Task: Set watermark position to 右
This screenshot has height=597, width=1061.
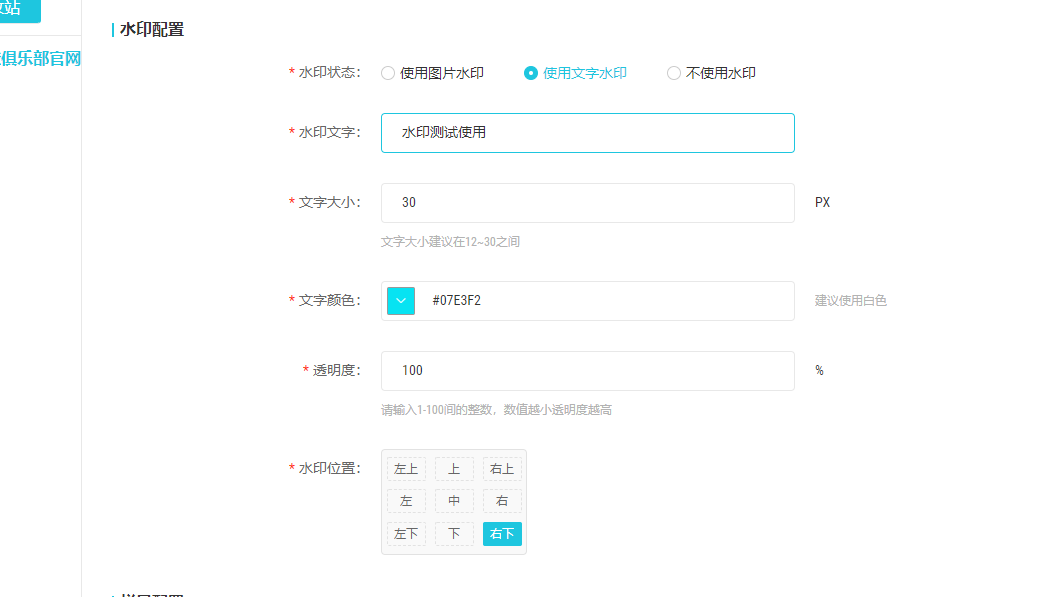Action: pyautogui.click(x=502, y=501)
